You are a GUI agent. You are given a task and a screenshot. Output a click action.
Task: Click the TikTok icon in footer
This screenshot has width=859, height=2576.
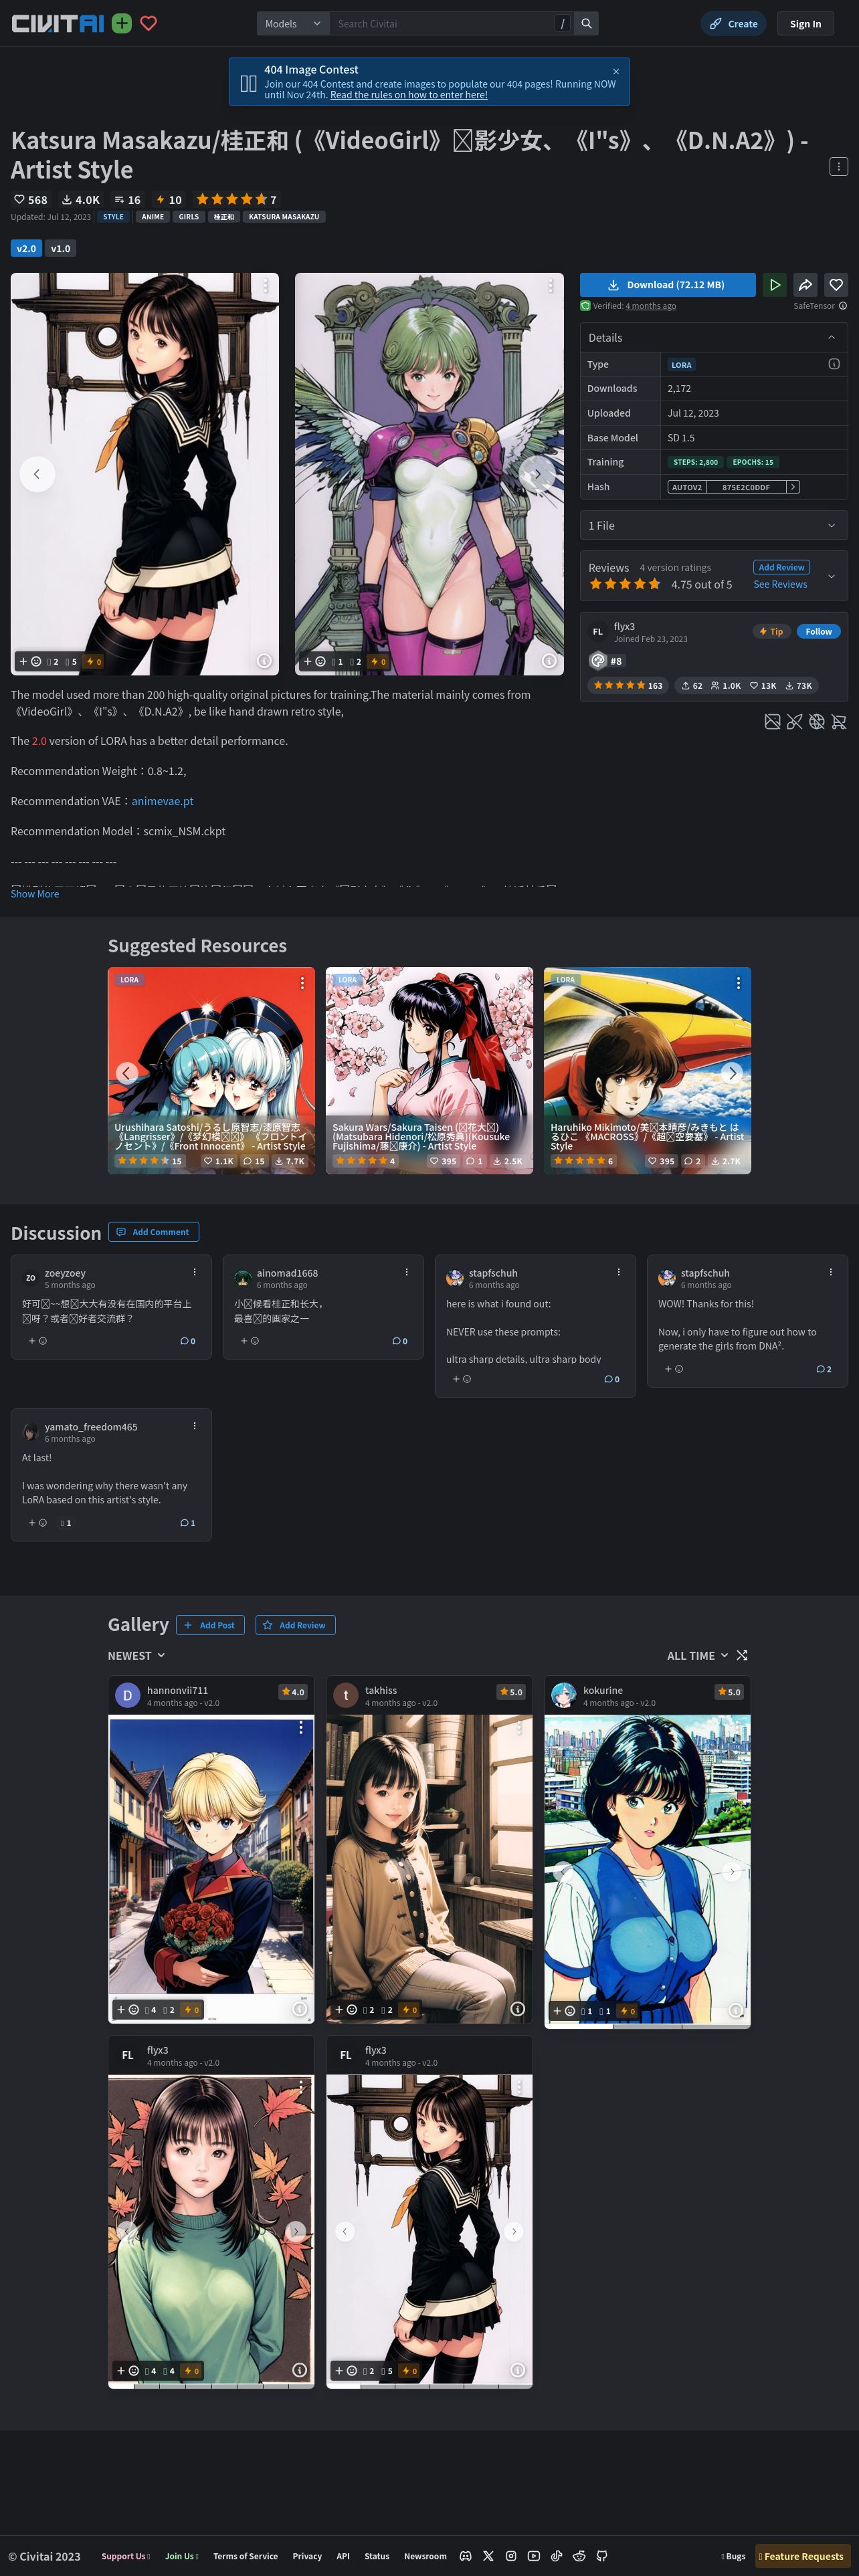point(556,2556)
